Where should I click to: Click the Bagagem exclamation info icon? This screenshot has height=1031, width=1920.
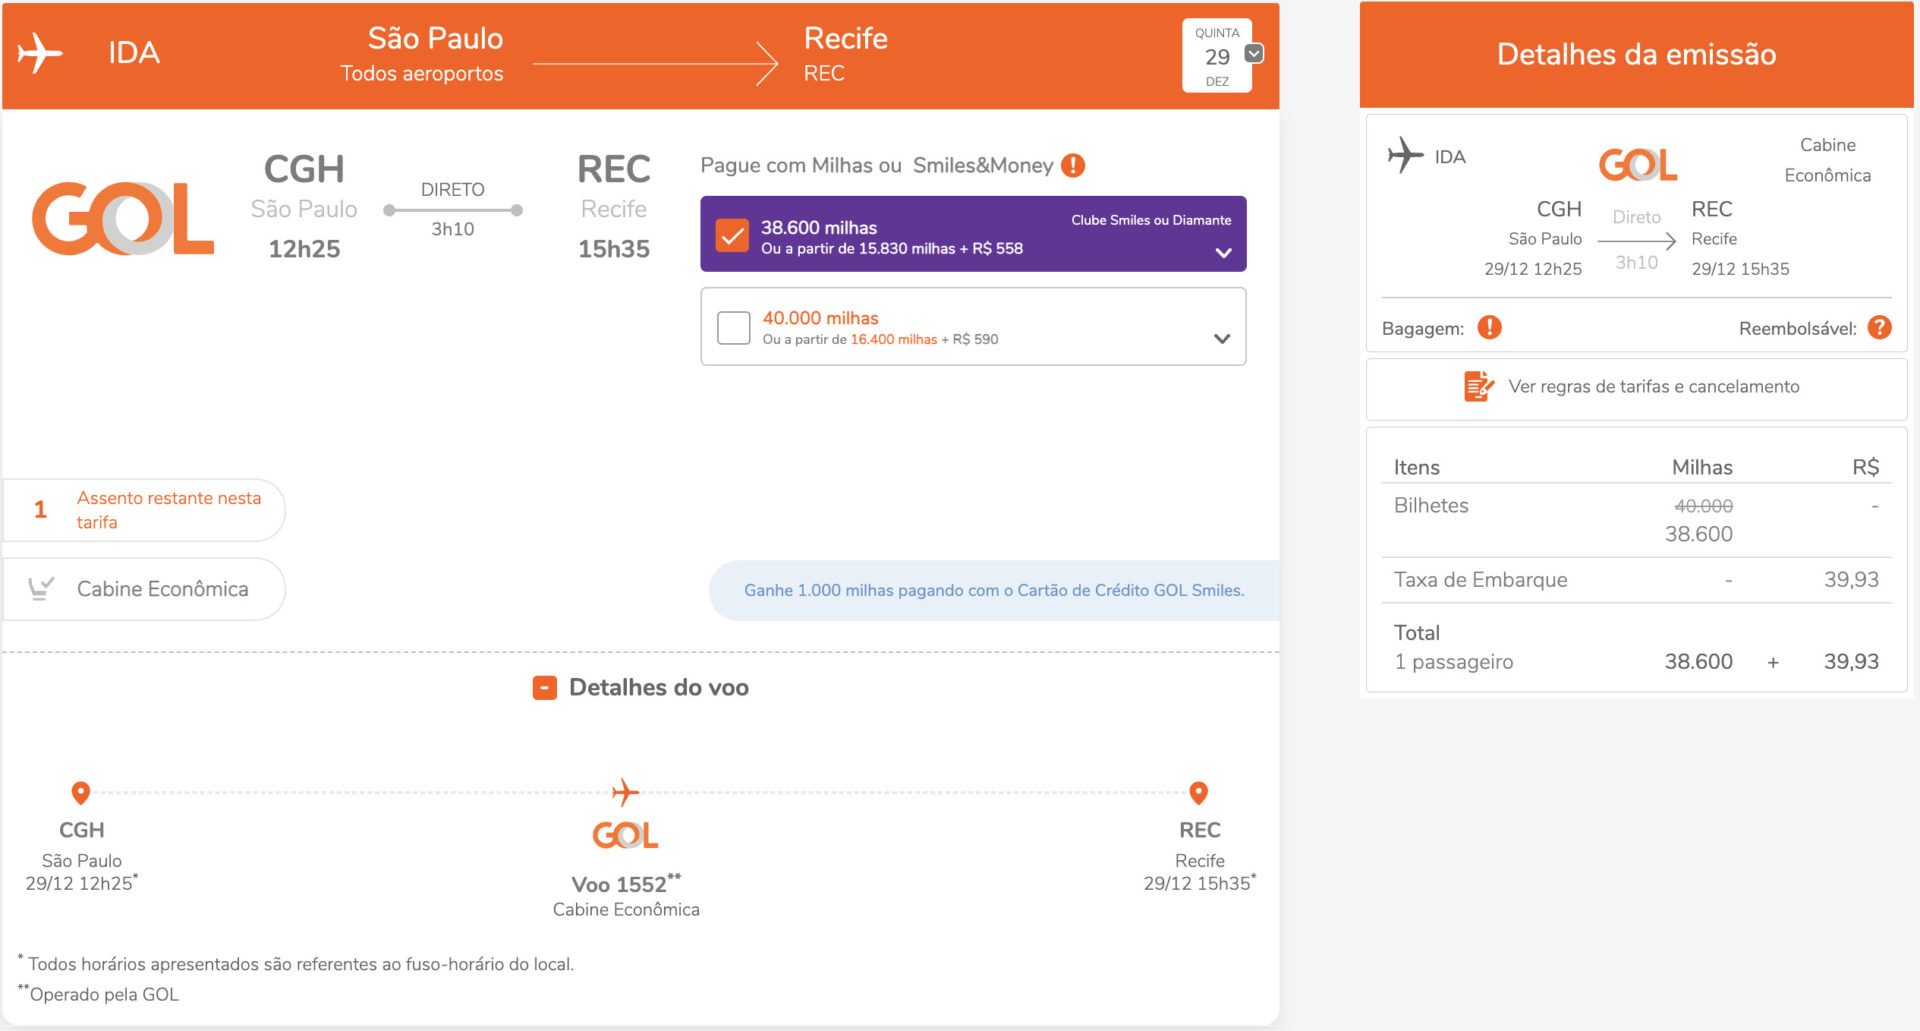(x=1490, y=327)
